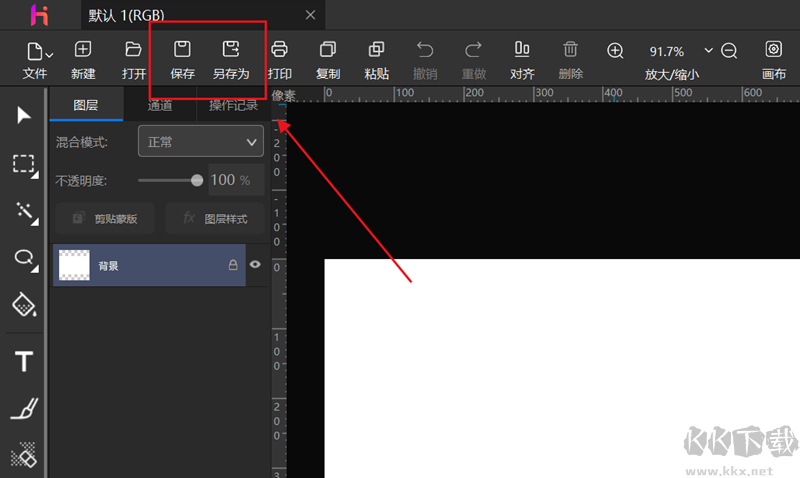The width and height of the screenshot is (800, 478).
Task: Pick the paint bucket fill tool
Action: 24,305
